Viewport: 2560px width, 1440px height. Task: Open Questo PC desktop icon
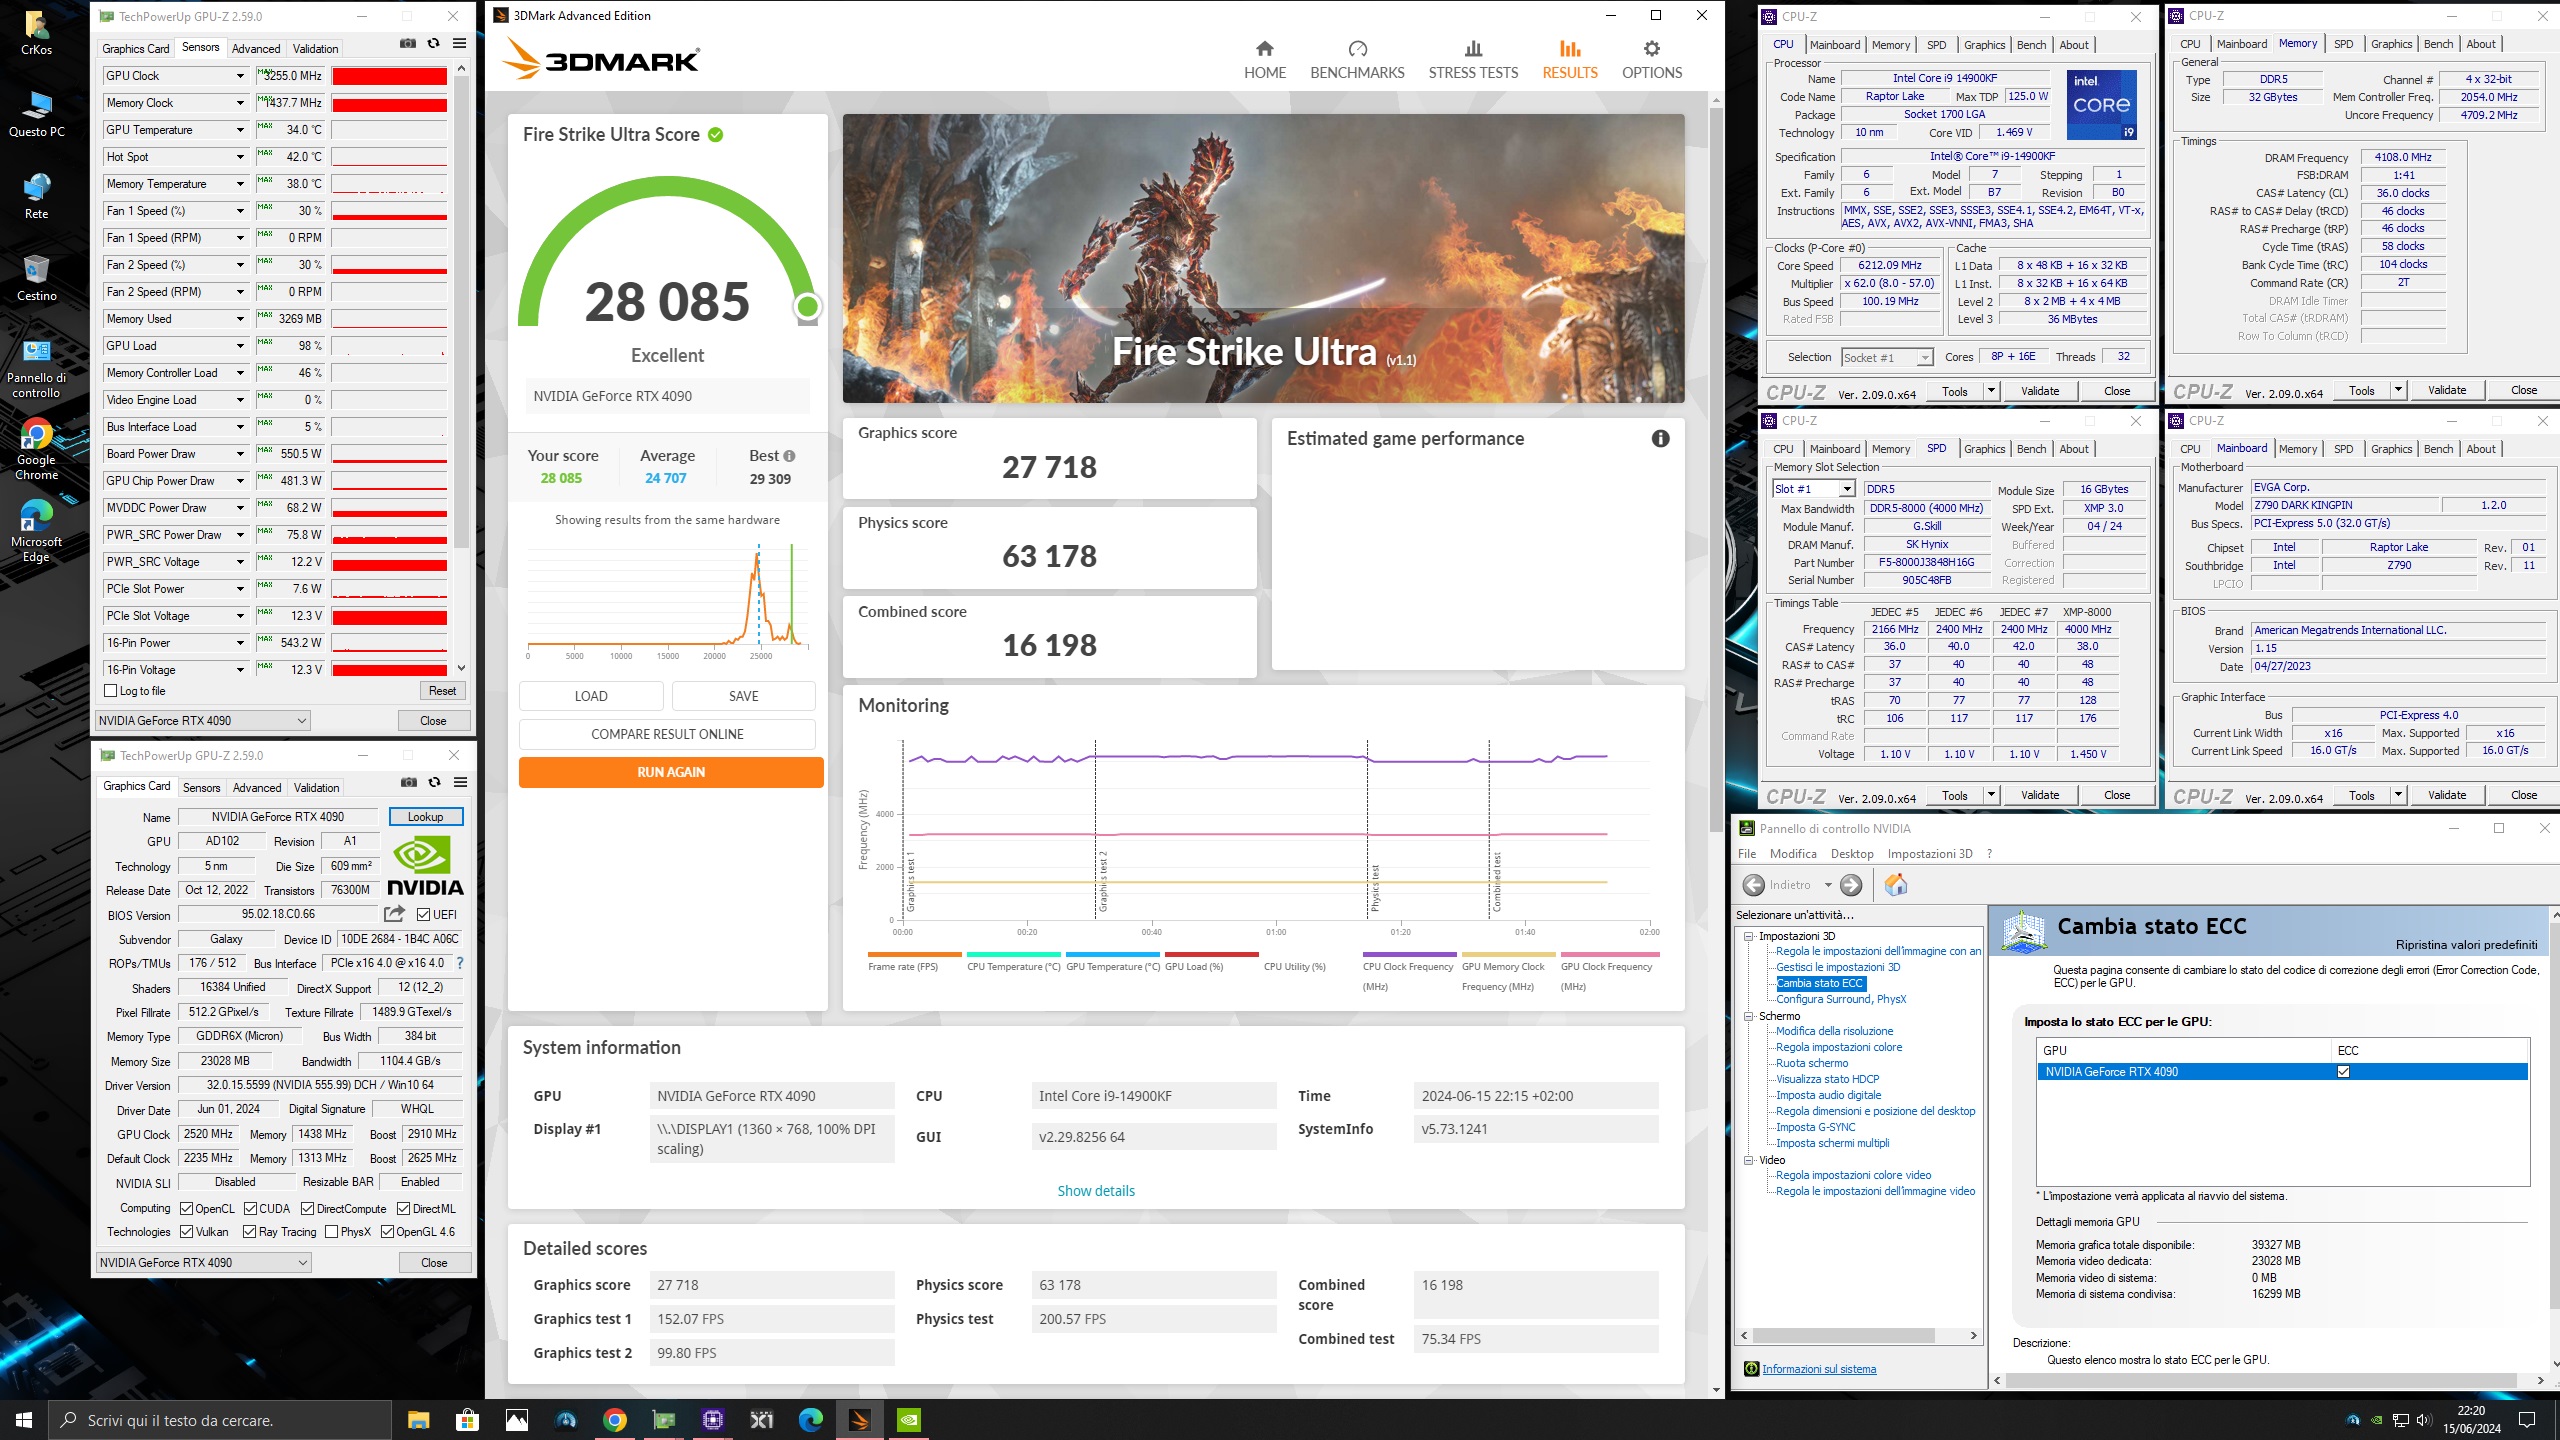36,113
